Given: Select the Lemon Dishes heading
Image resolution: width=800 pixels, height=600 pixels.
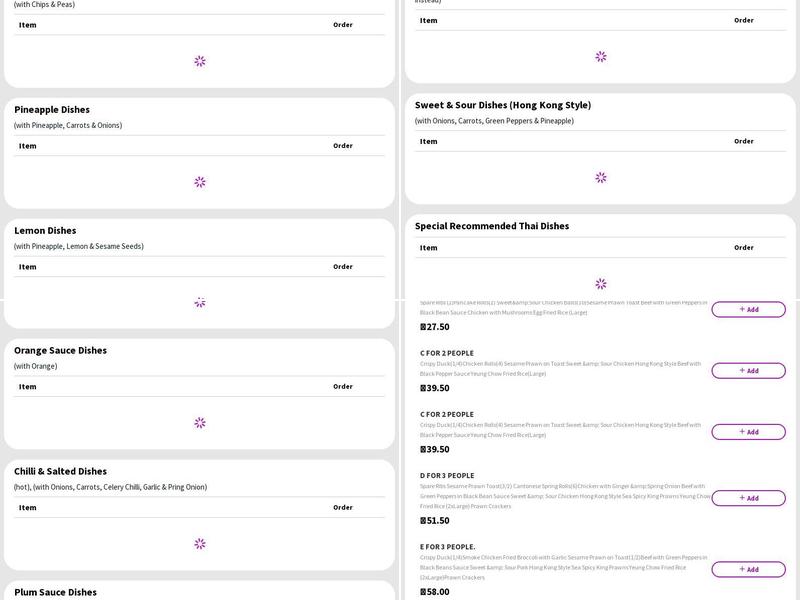Looking at the screenshot, I should coord(45,230).
